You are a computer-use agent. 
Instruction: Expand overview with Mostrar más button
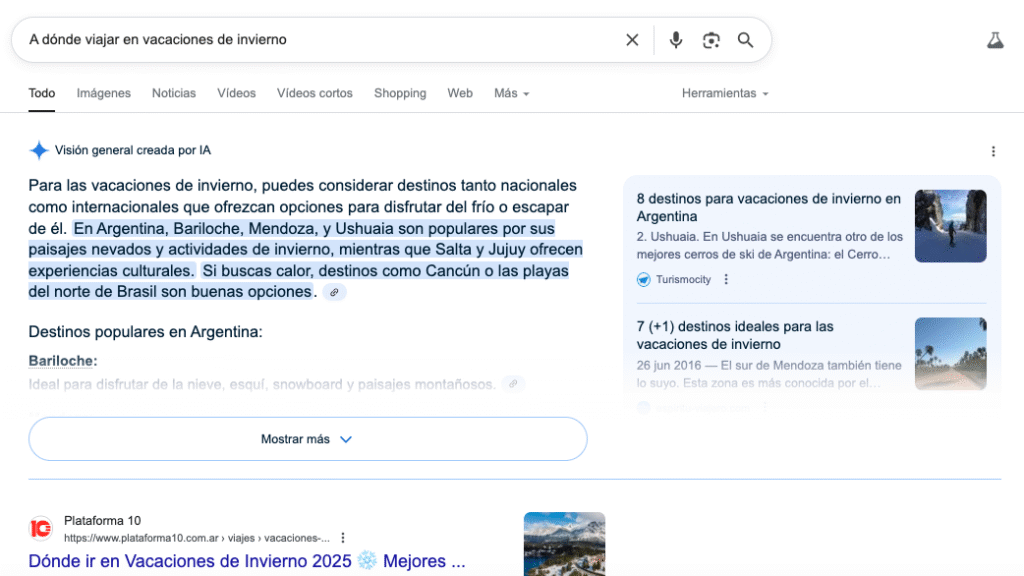(308, 439)
